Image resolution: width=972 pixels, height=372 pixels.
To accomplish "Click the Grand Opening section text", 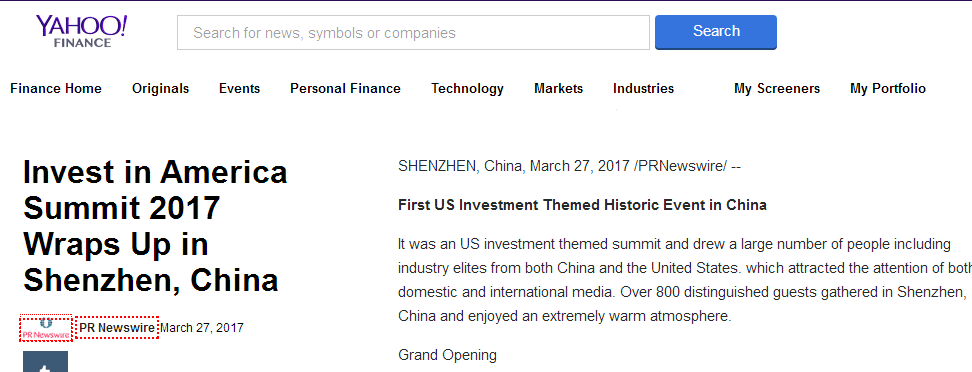I will click(447, 355).
